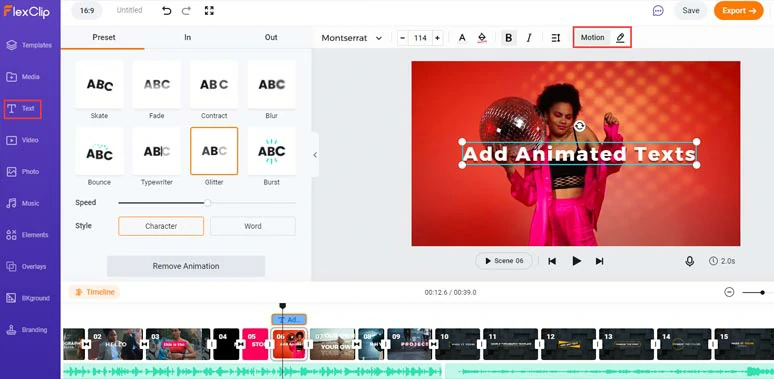The image size is (774, 379).
Task: Click the Export button
Action: tap(738, 10)
